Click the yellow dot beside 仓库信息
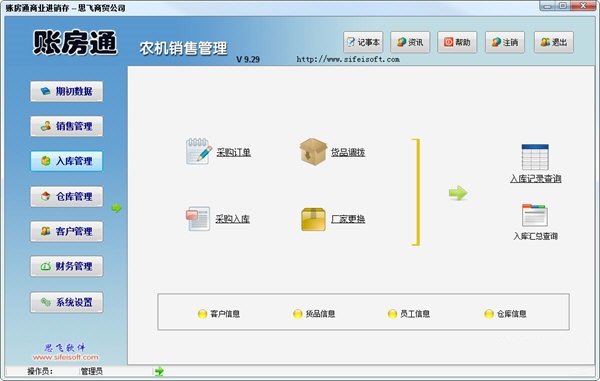Viewport: 600px width, 381px height. (489, 314)
